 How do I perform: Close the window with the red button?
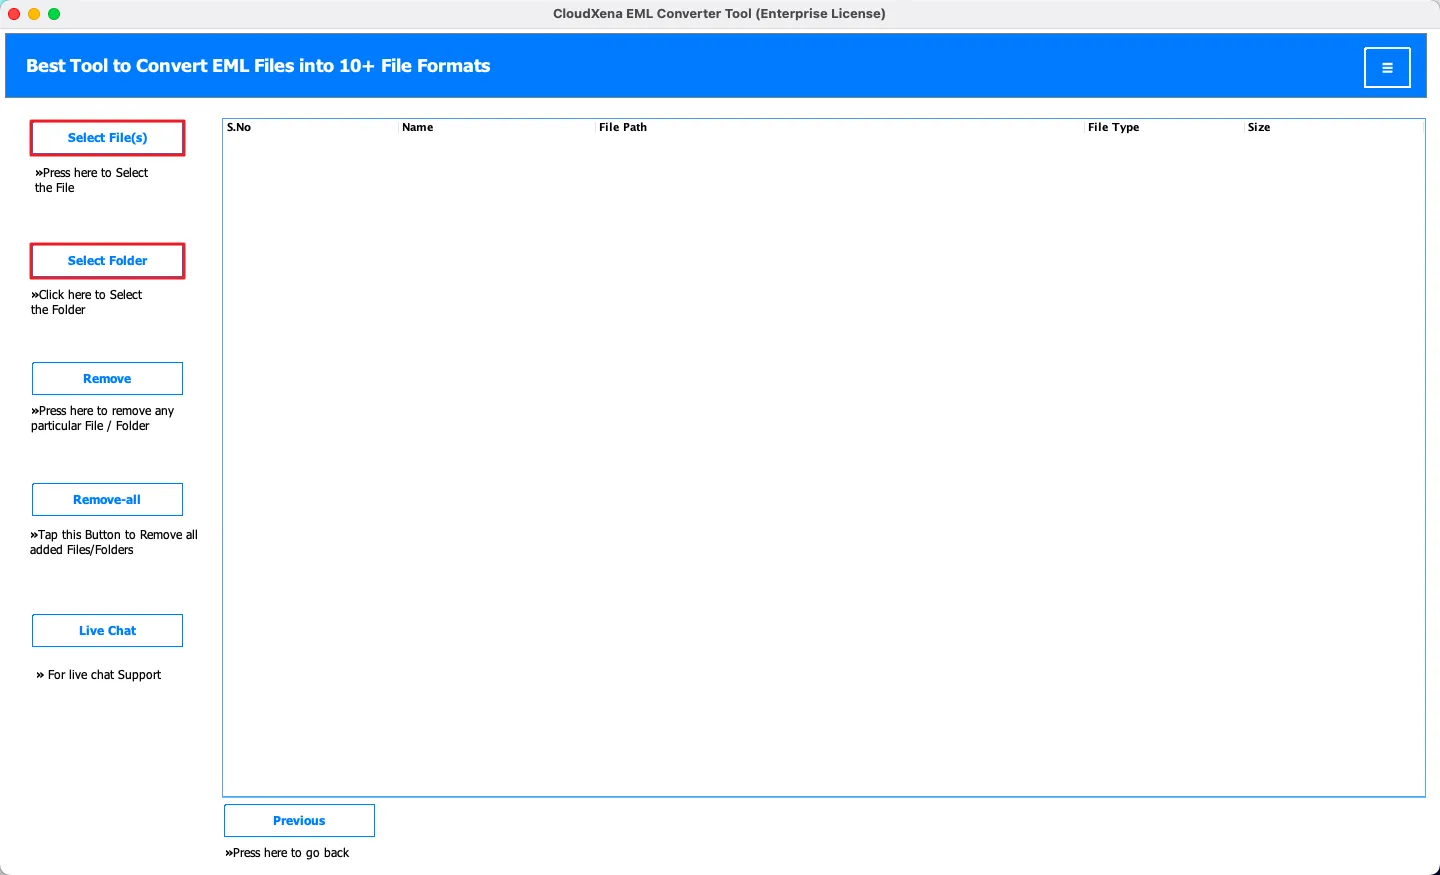(14, 14)
